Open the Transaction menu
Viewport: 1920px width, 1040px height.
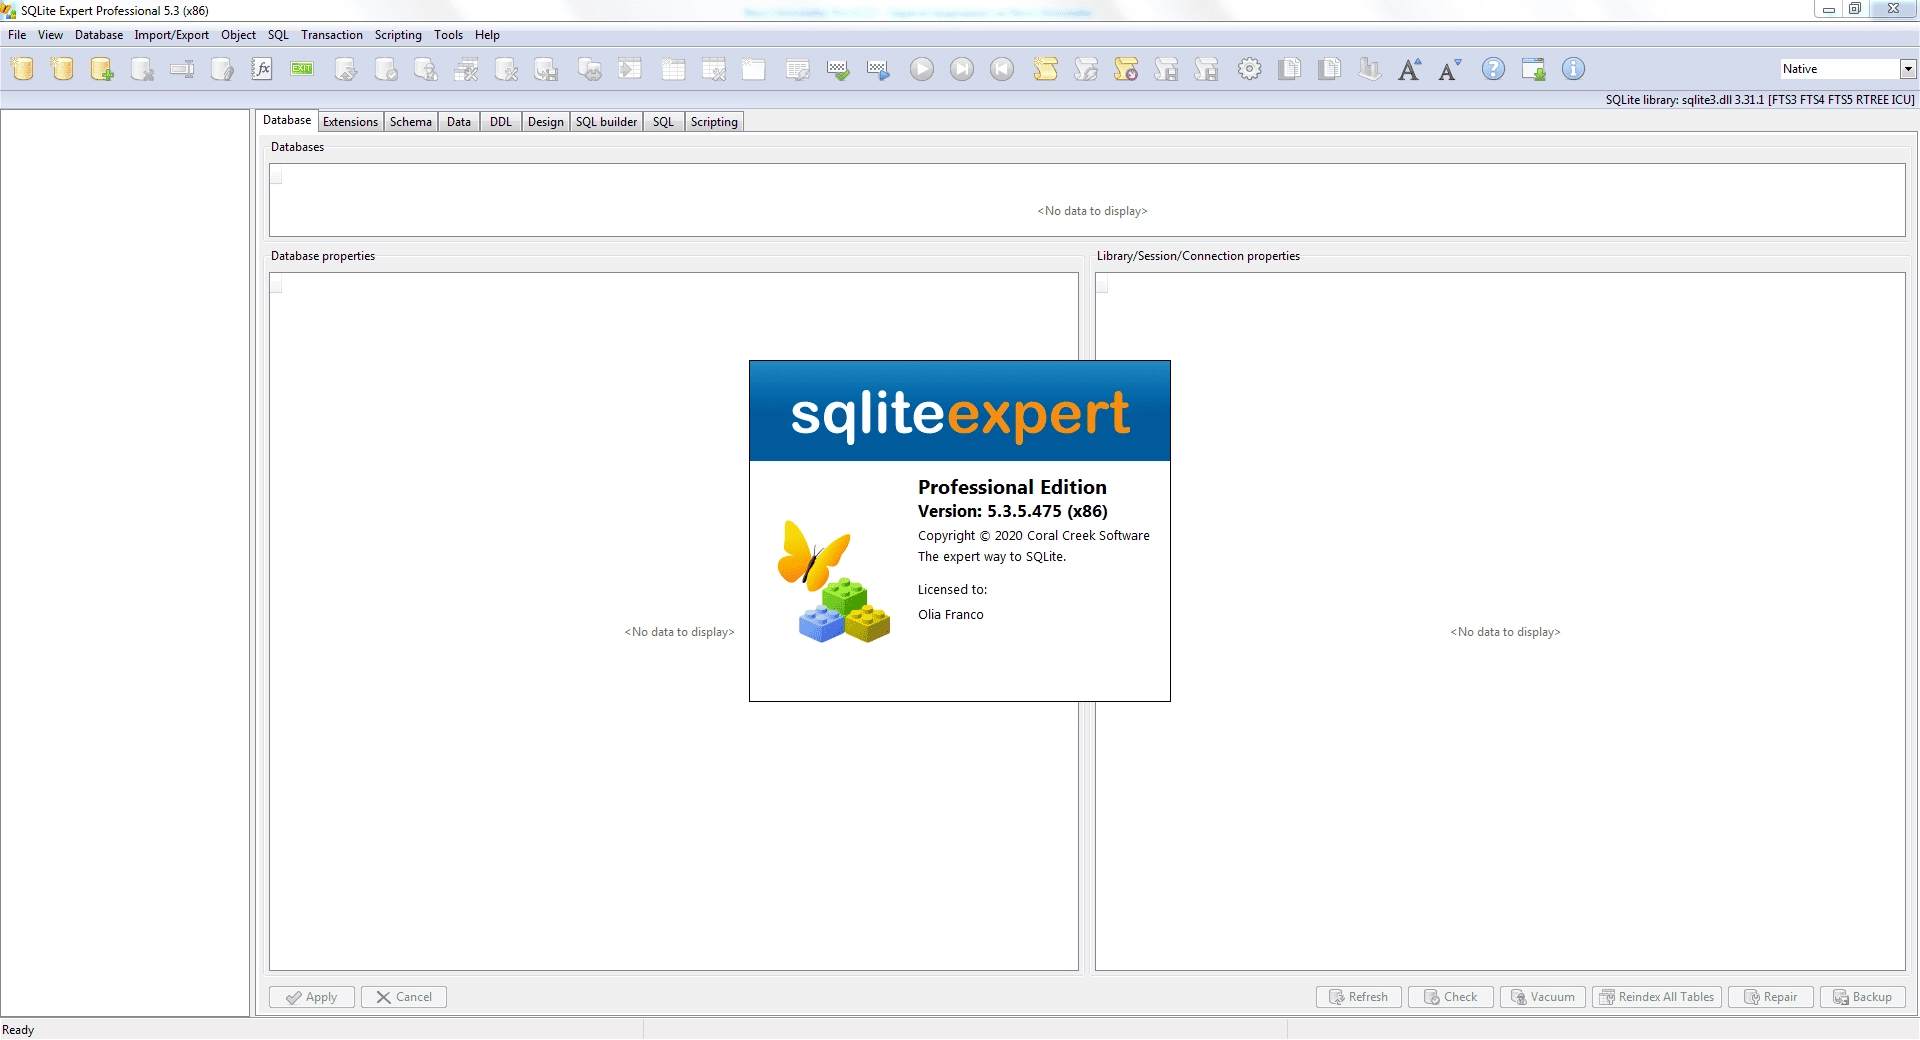[x=332, y=35]
